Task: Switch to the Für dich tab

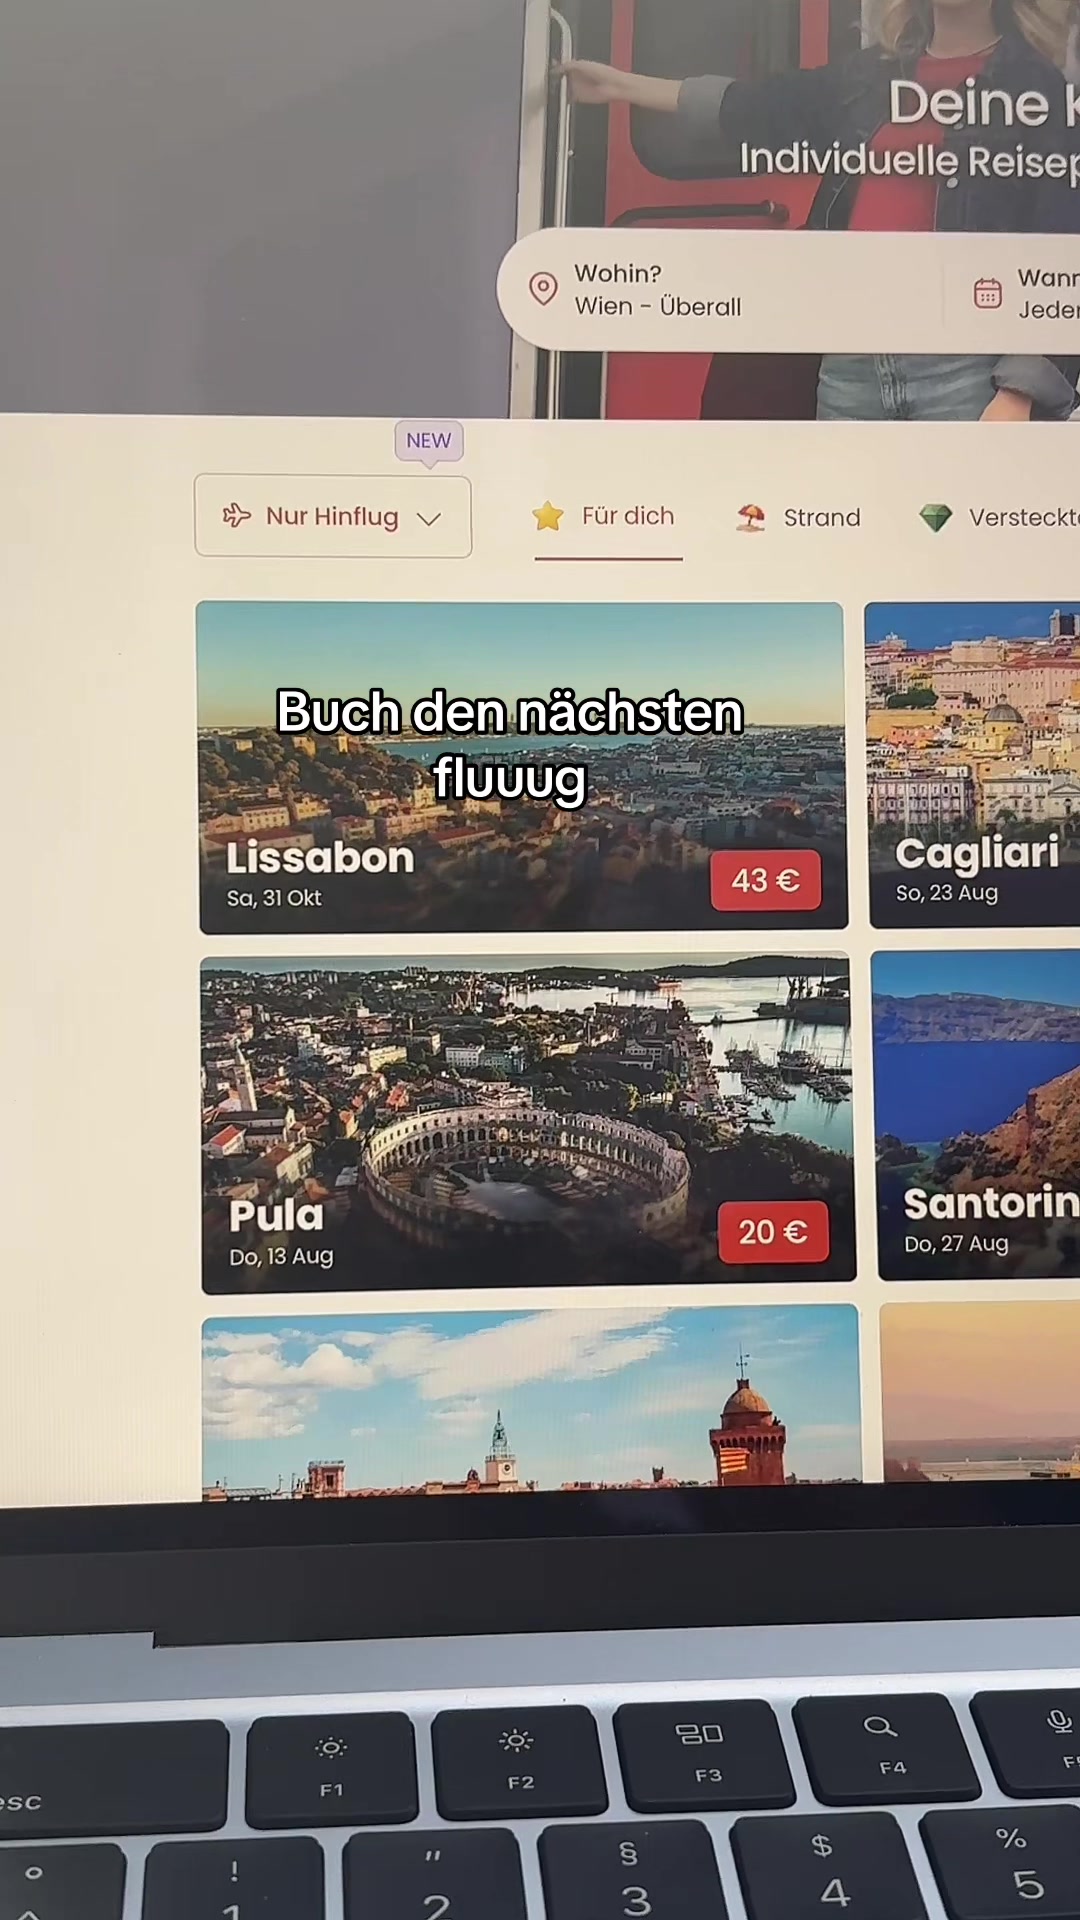Action: click(x=608, y=517)
